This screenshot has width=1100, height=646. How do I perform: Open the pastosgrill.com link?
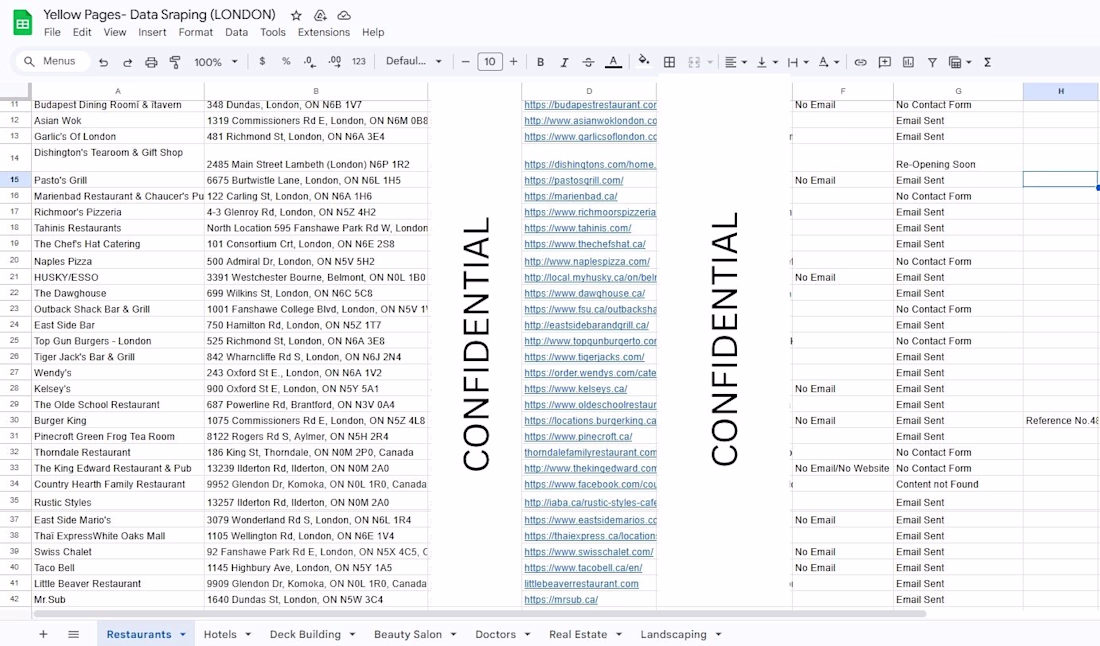pos(574,180)
